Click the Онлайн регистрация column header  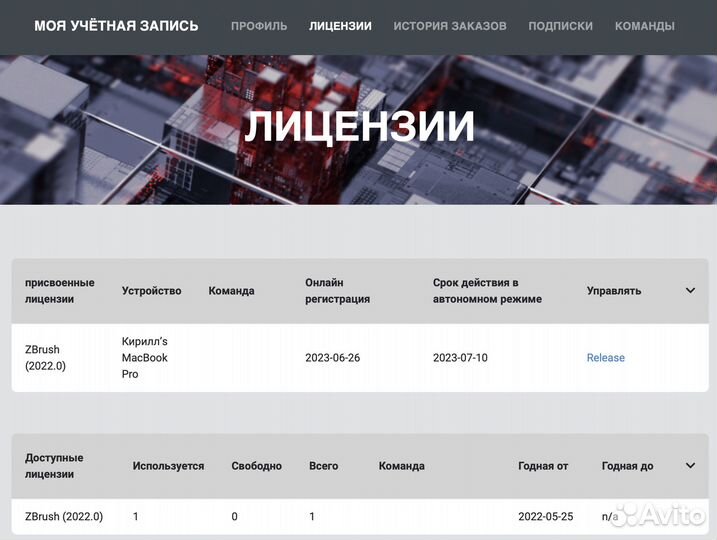pyautogui.click(x=337, y=291)
